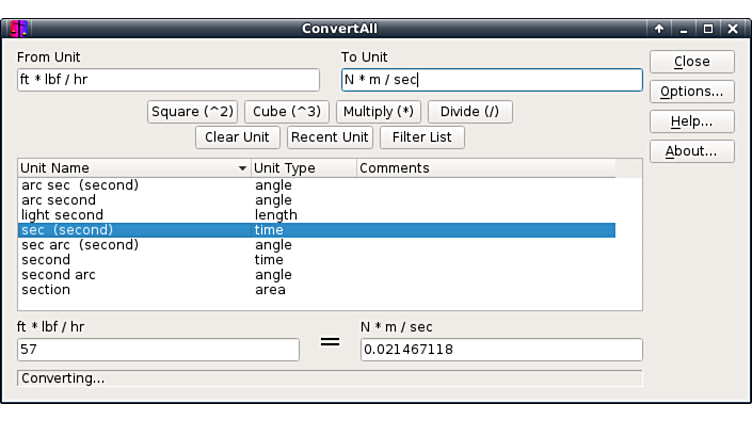Open the Filter List menu

pos(422,137)
